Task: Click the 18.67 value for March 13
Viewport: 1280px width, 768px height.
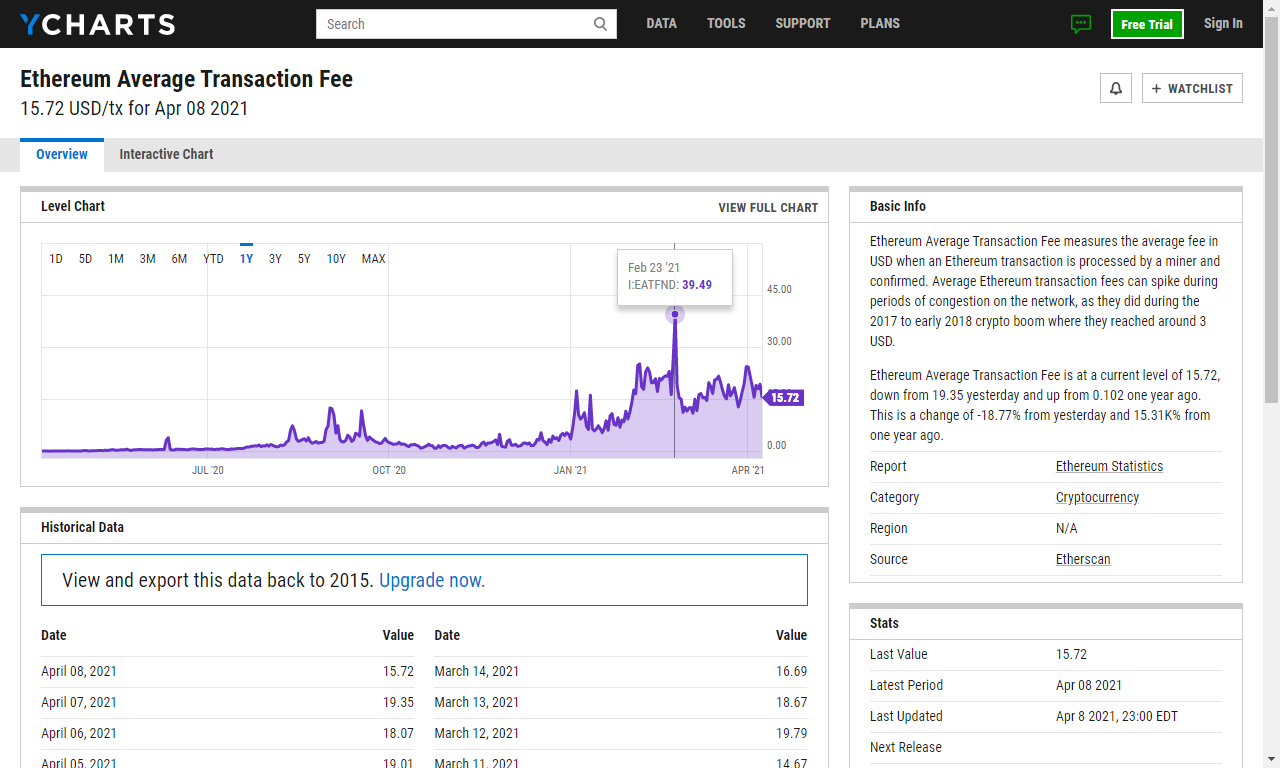Action: click(791, 703)
